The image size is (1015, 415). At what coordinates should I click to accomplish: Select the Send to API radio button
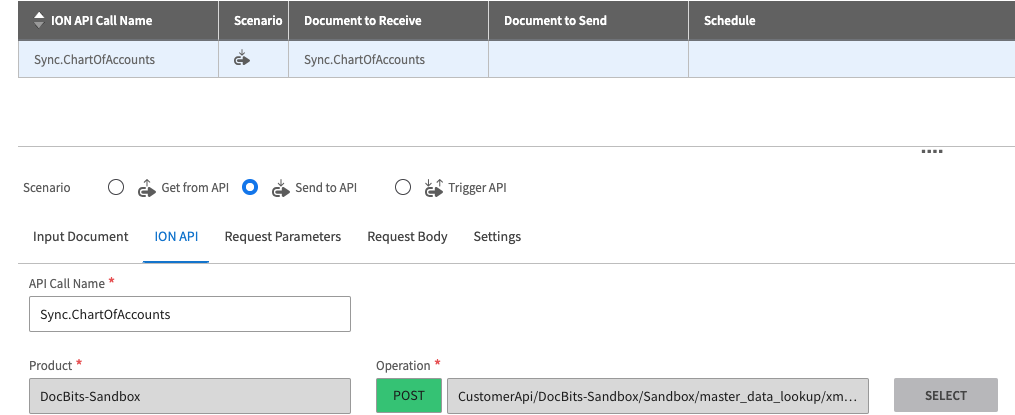pos(250,187)
